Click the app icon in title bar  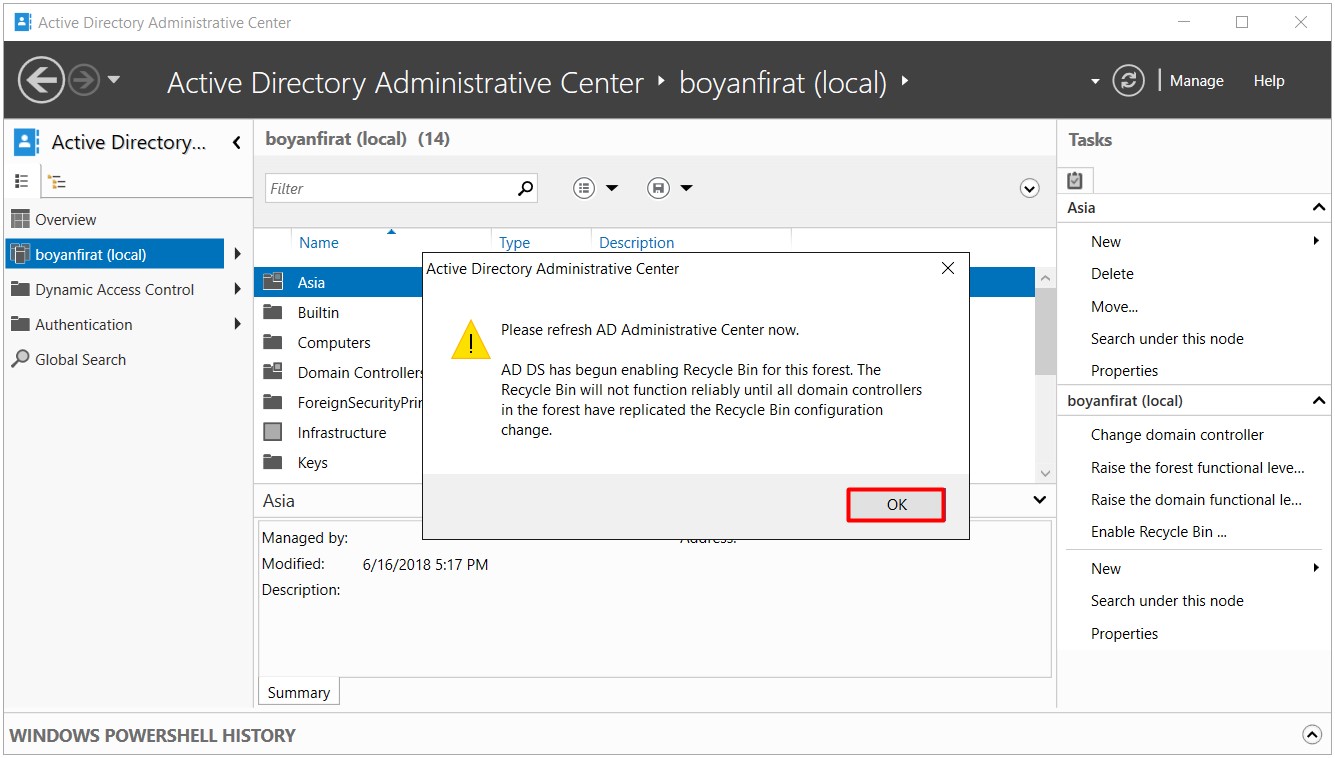(x=22, y=22)
